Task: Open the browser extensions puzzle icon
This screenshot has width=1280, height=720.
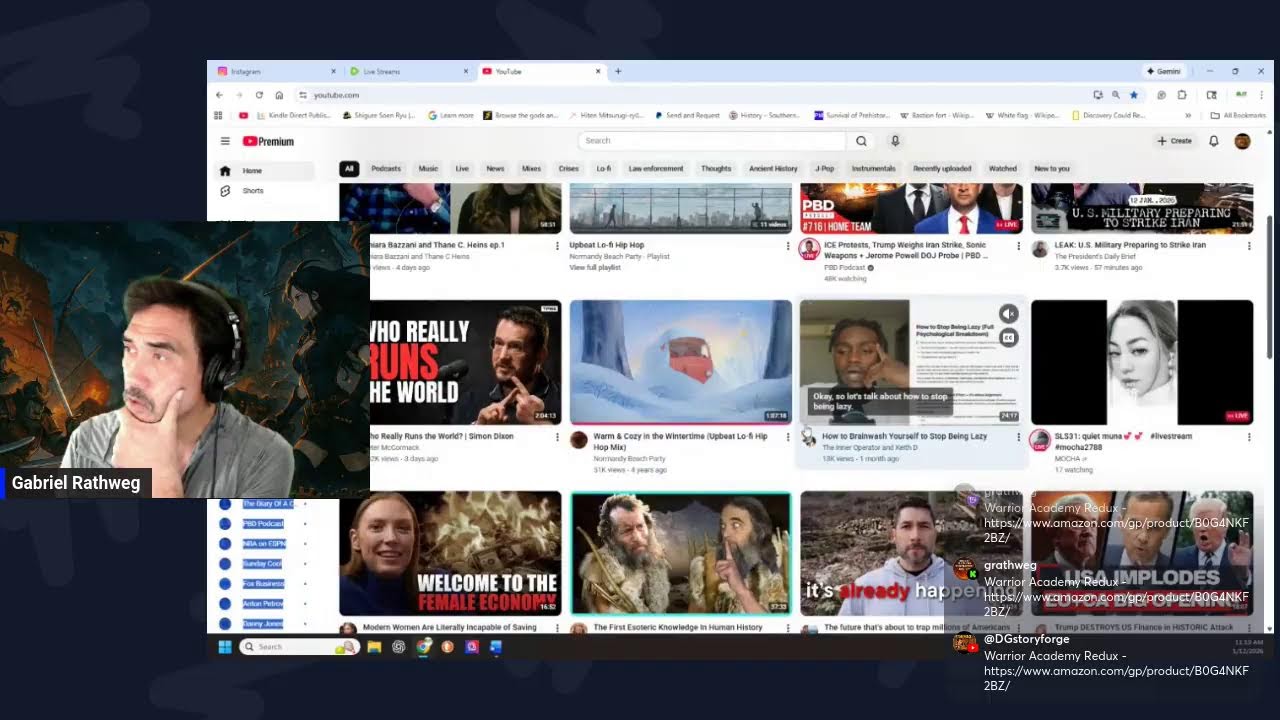Action: [x=1182, y=95]
